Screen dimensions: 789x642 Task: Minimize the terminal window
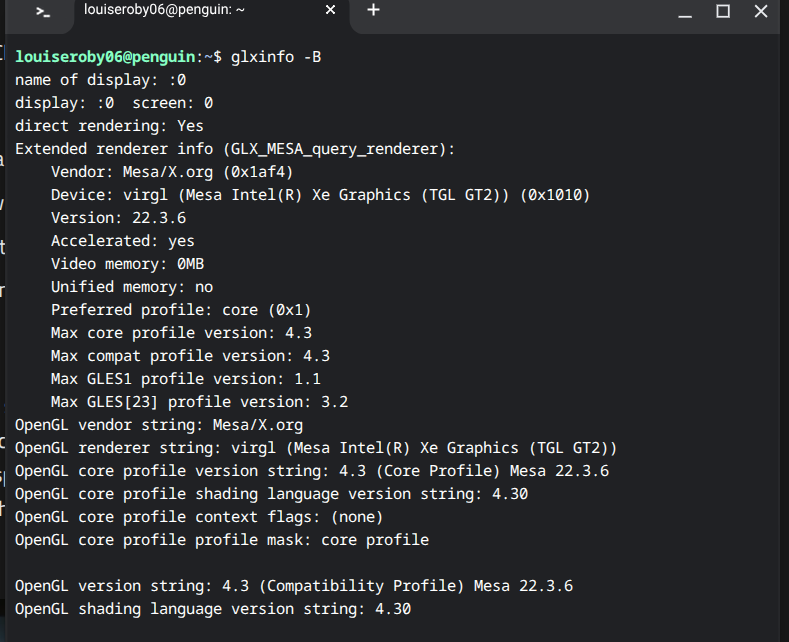(684, 11)
